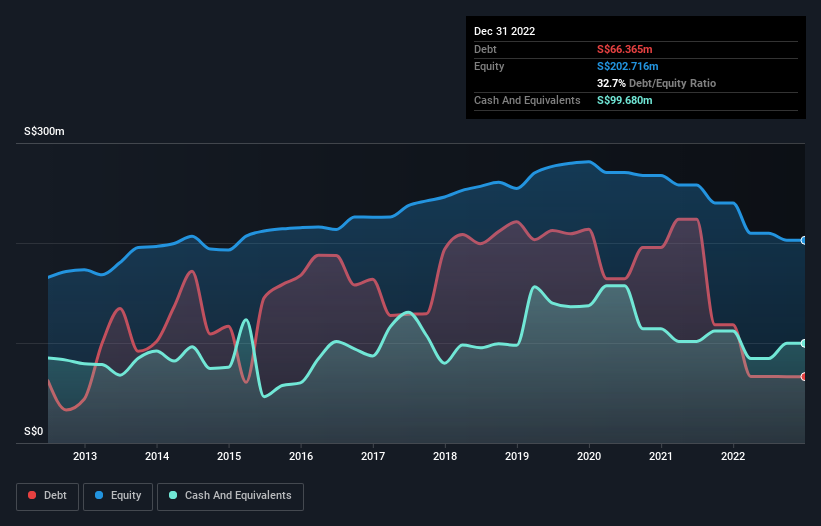Click the Debt row label in tooltip
The width and height of the screenshot is (821, 526).
coord(485,49)
